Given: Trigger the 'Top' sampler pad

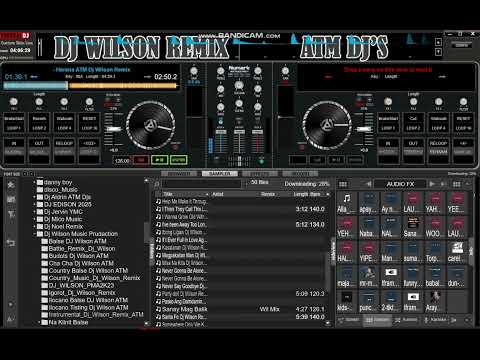Looking at the screenshot, I should pos(435,252).
